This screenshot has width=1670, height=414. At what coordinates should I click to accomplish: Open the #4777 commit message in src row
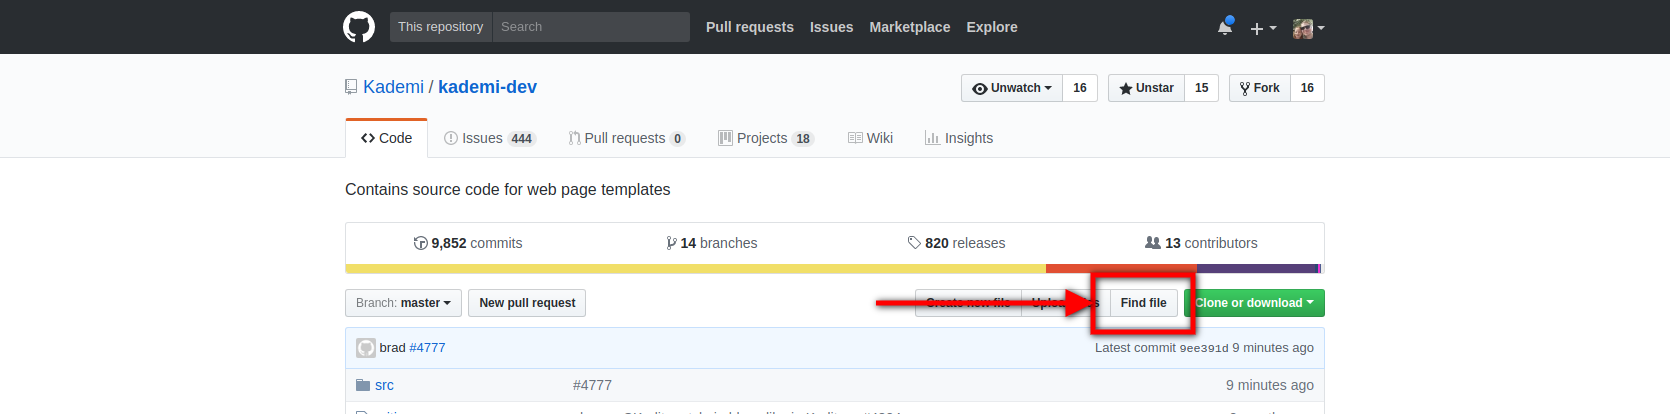592,385
